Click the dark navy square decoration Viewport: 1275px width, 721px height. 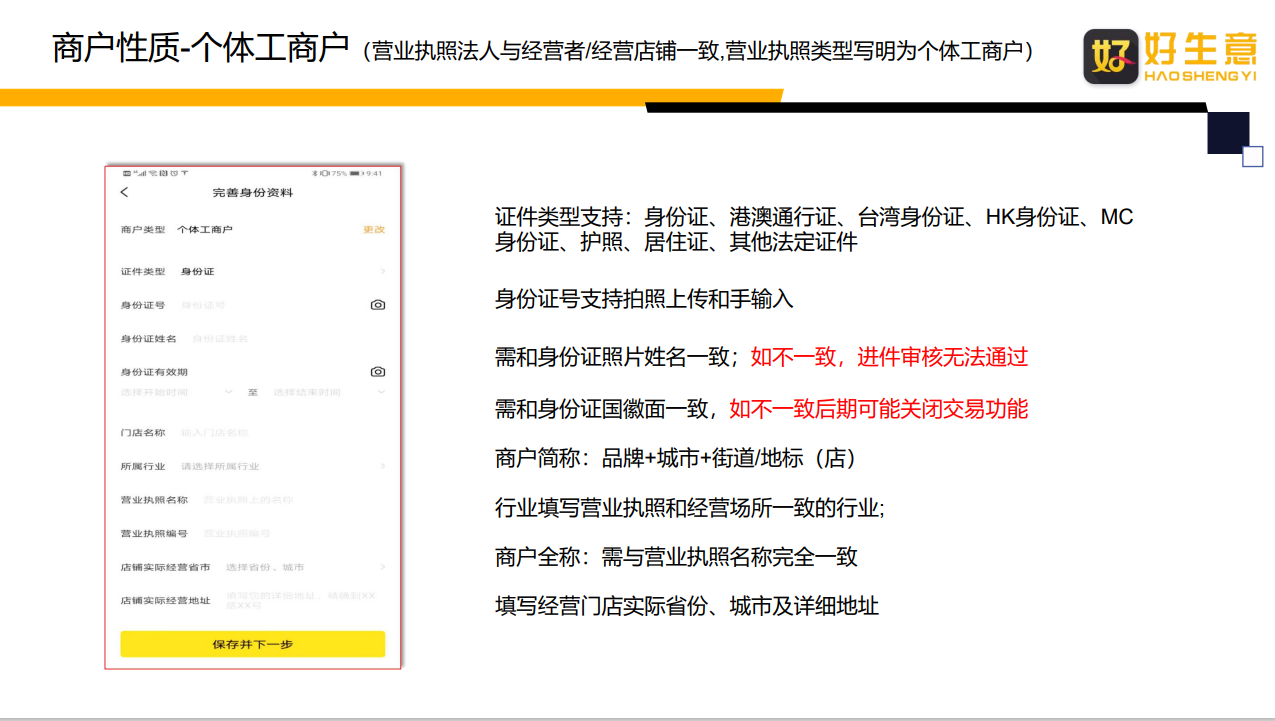pyautogui.click(x=1227, y=132)
